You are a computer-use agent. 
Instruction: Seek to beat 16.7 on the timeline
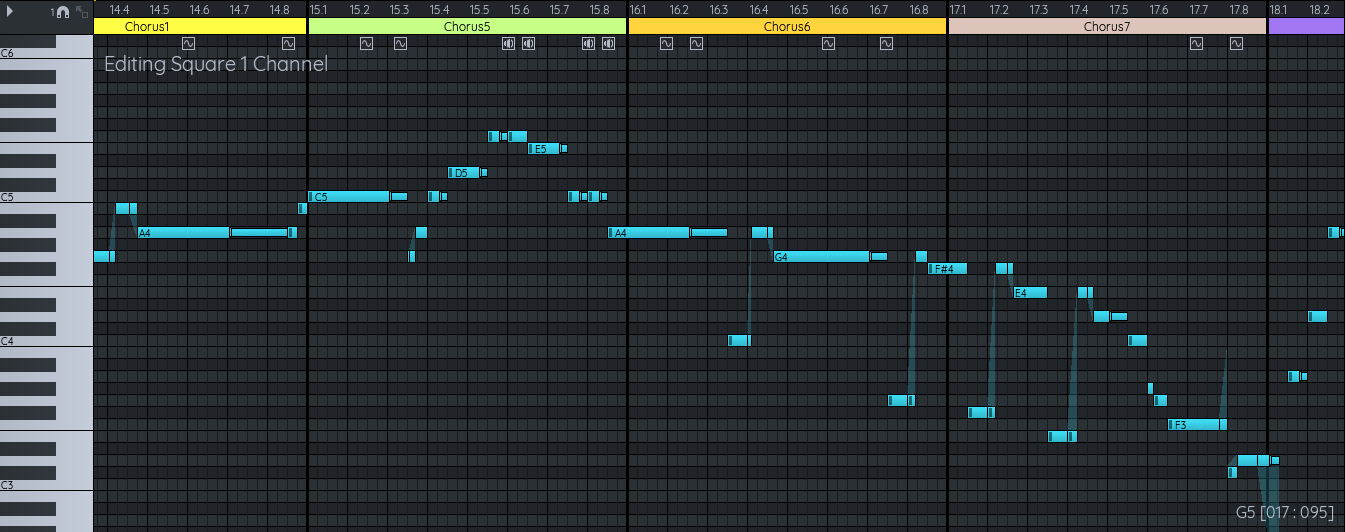click(879, 10)
